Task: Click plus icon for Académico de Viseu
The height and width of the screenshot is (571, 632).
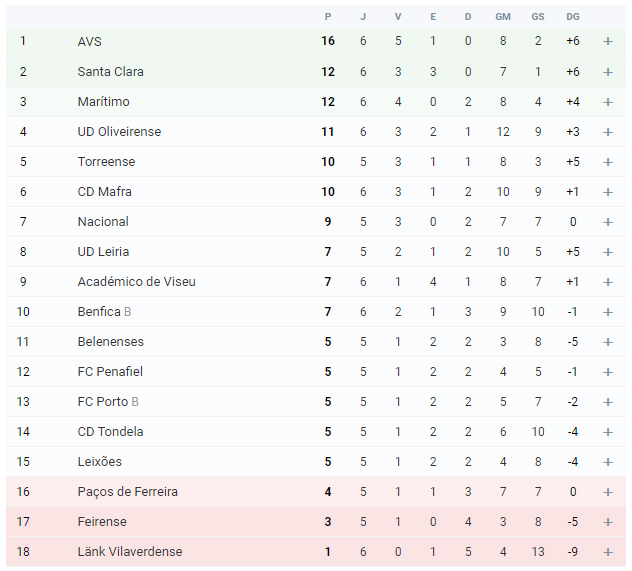Action: tap(608, 282)
